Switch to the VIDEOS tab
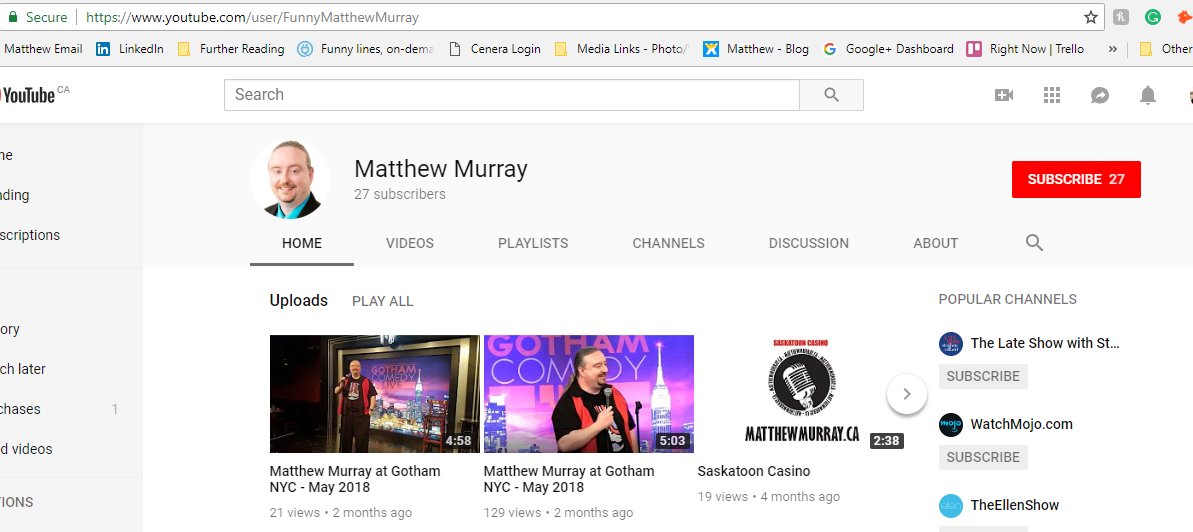 coord(409,244)
